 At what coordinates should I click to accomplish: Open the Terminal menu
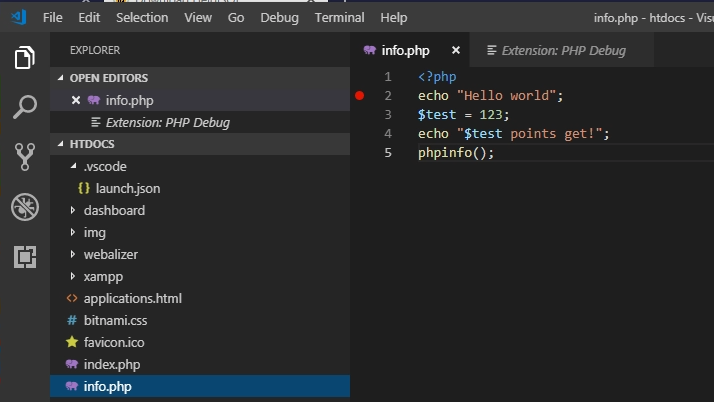(x=339, y=17)
